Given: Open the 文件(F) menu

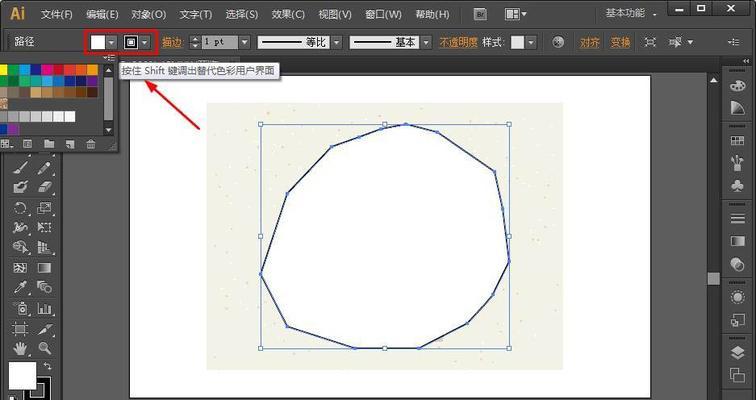Looking at the screenshot, I should pyautogui.click(x=56, y=15).
